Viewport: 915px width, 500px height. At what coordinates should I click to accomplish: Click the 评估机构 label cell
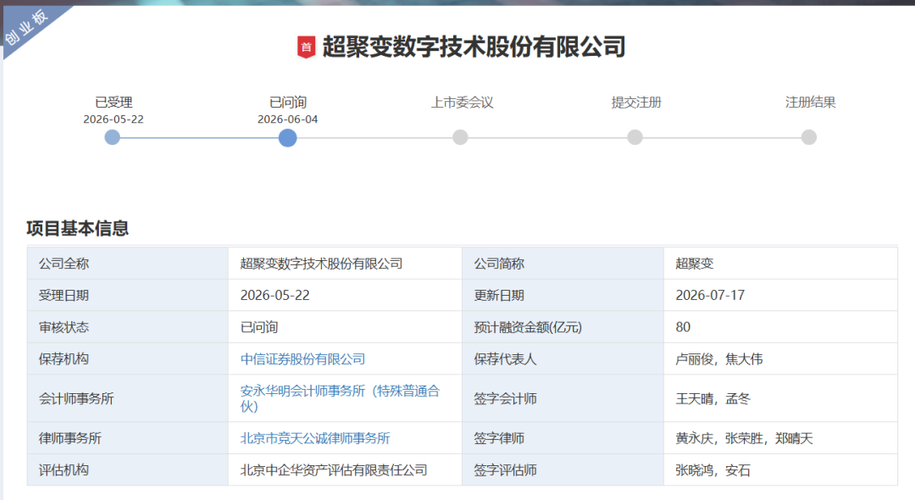pos(128,470)
